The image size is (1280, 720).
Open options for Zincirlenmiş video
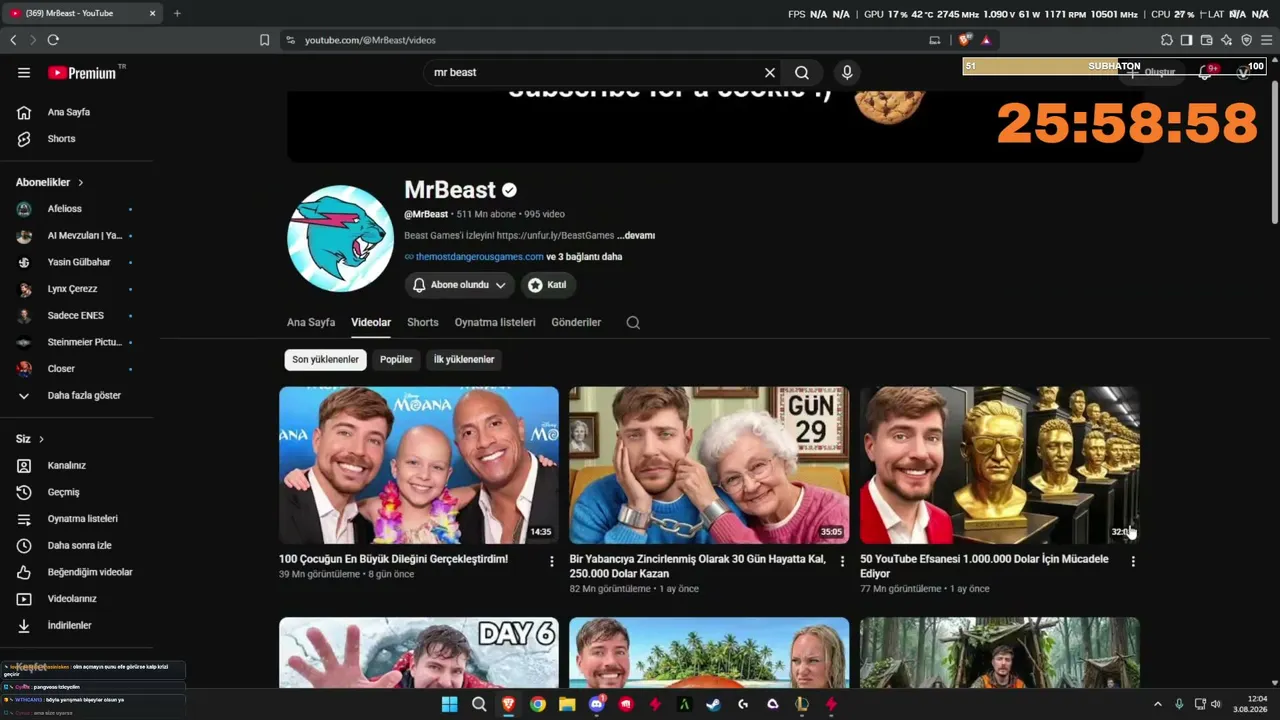click(x=842, y=562)
